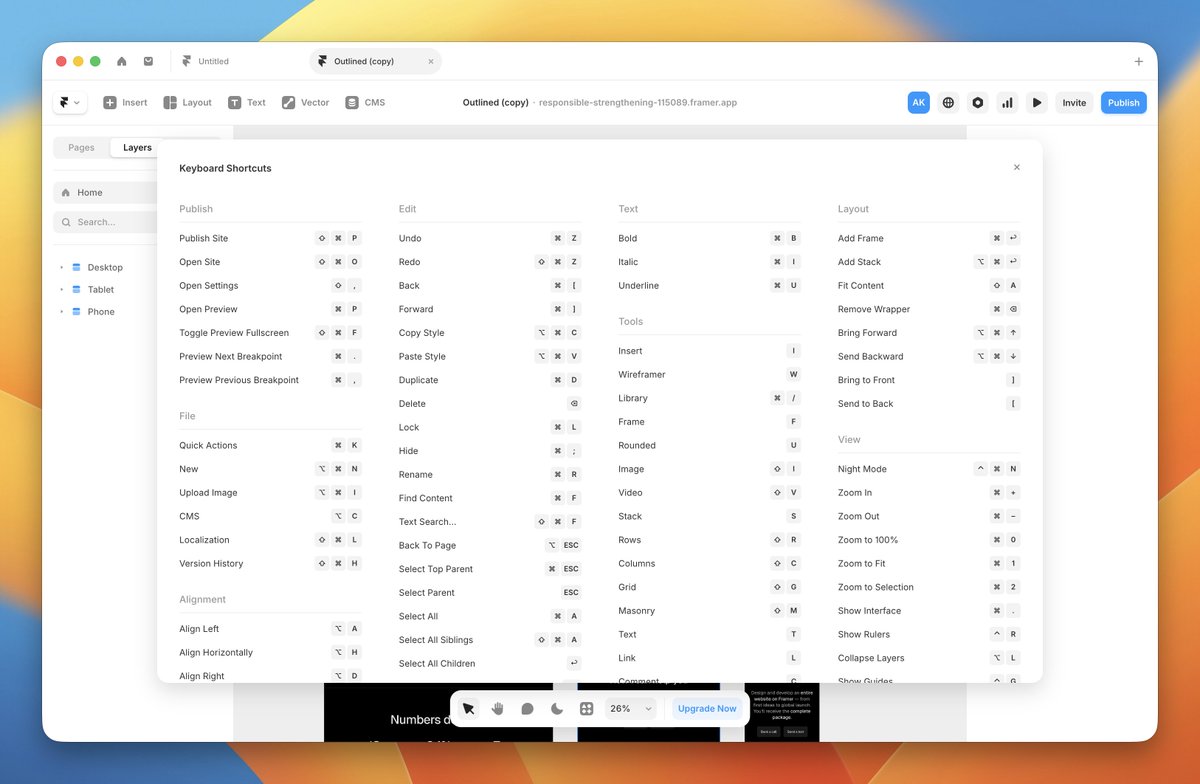Open the site settings hexagon icon
This screenshot has width=1200, height=784.
coord(978,102)
